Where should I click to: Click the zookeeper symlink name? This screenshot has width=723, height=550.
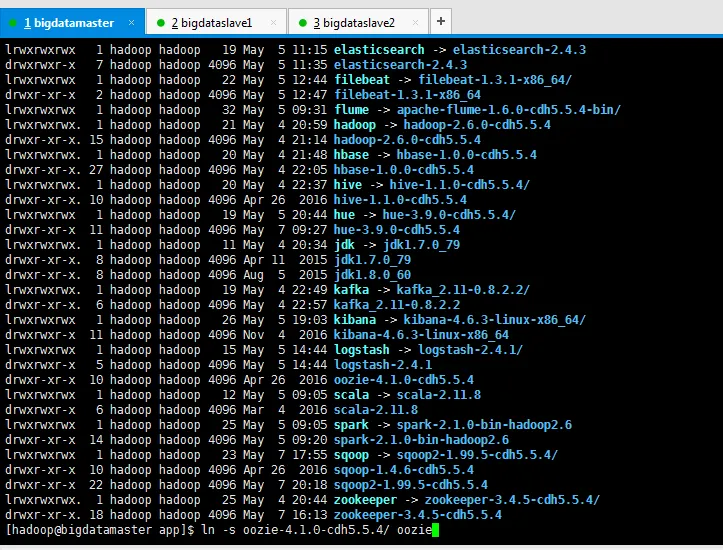tap(365, 500)
